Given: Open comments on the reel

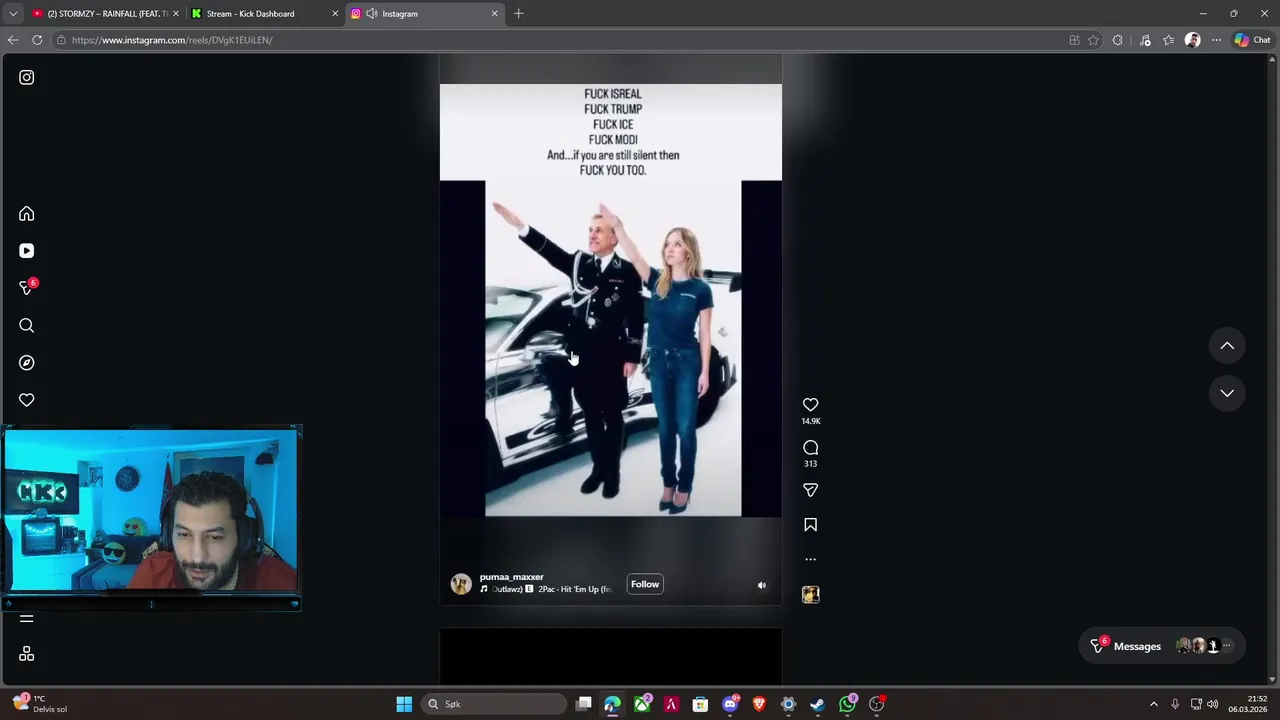Looking at the screenshot, I should click(x=811, y=448).
